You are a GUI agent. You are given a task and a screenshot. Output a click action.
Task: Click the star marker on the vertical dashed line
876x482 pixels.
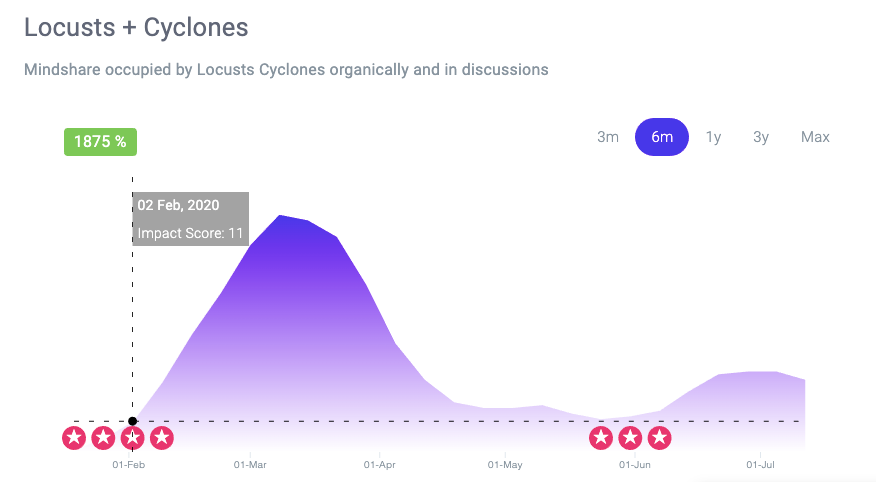(x=132, y=438)
